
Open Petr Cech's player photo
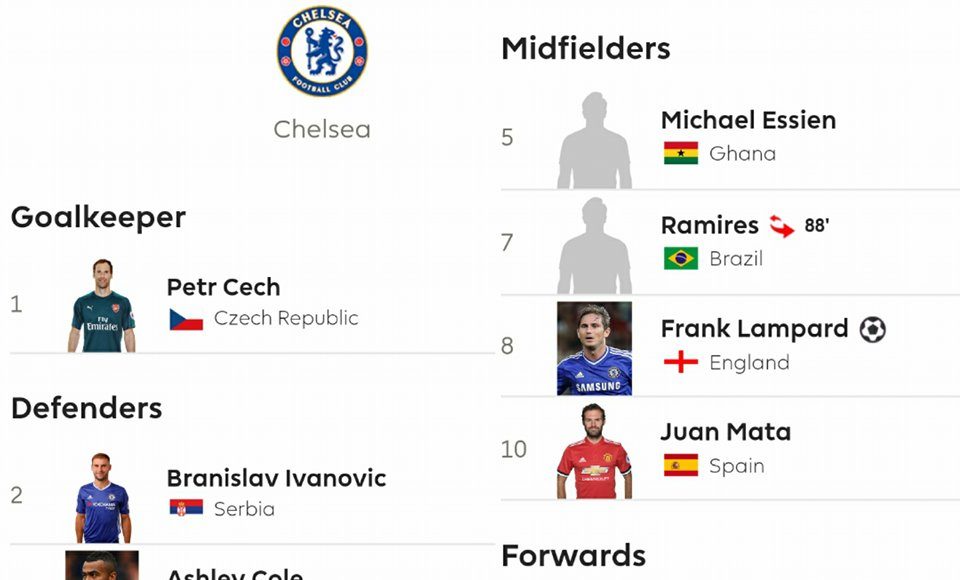pos(102,305)
